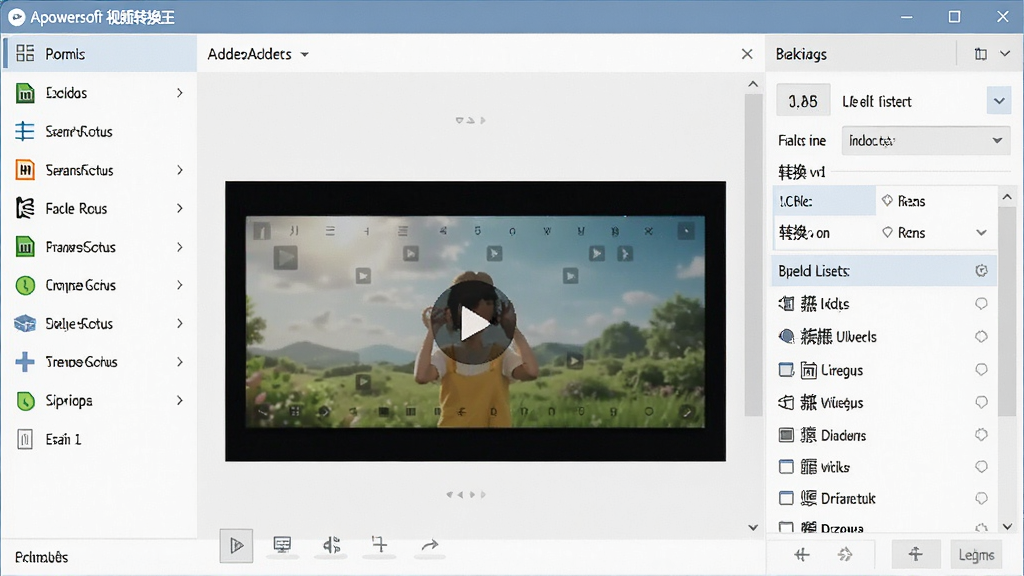
Task: Click the Legms button
Action: pos(976,554)
